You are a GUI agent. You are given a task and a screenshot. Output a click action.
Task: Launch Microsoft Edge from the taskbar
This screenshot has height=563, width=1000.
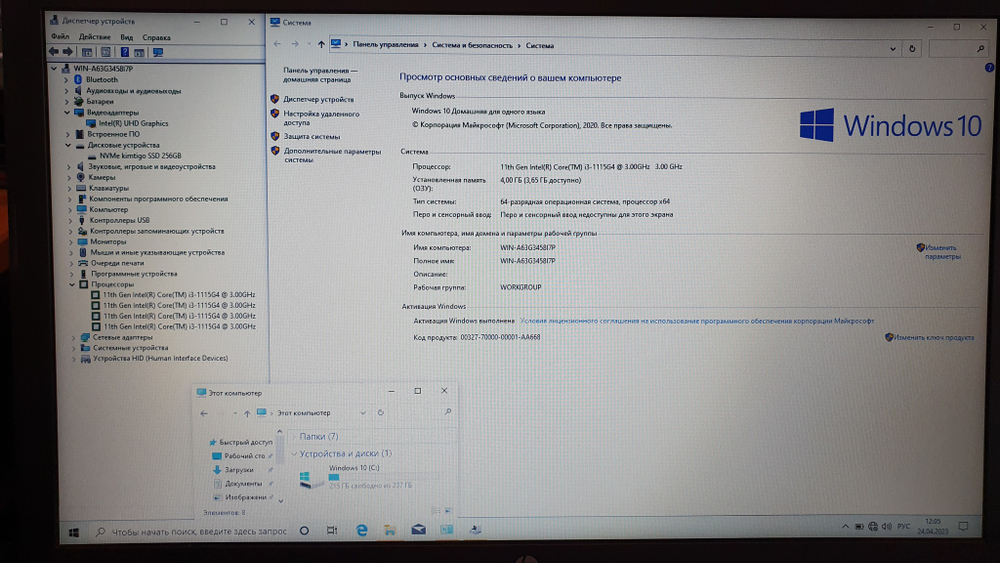[x=362, y=530]
